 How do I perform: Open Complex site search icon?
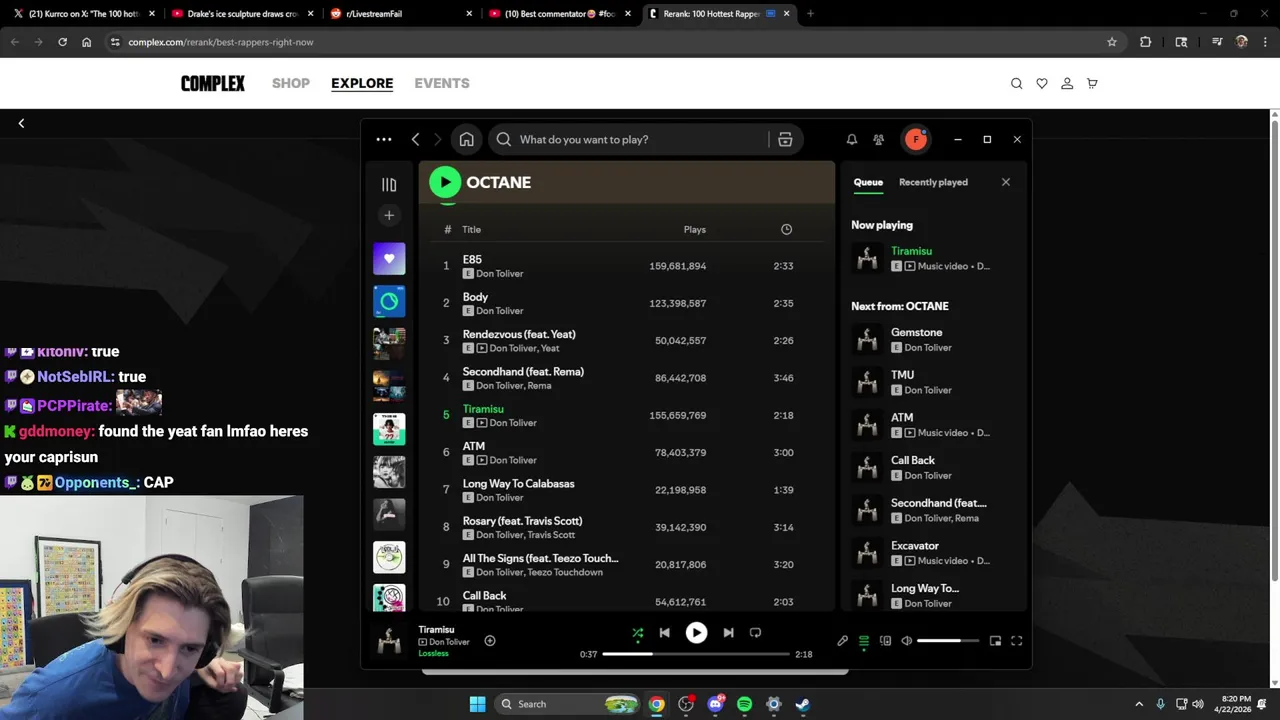(x=1016, y=84)
